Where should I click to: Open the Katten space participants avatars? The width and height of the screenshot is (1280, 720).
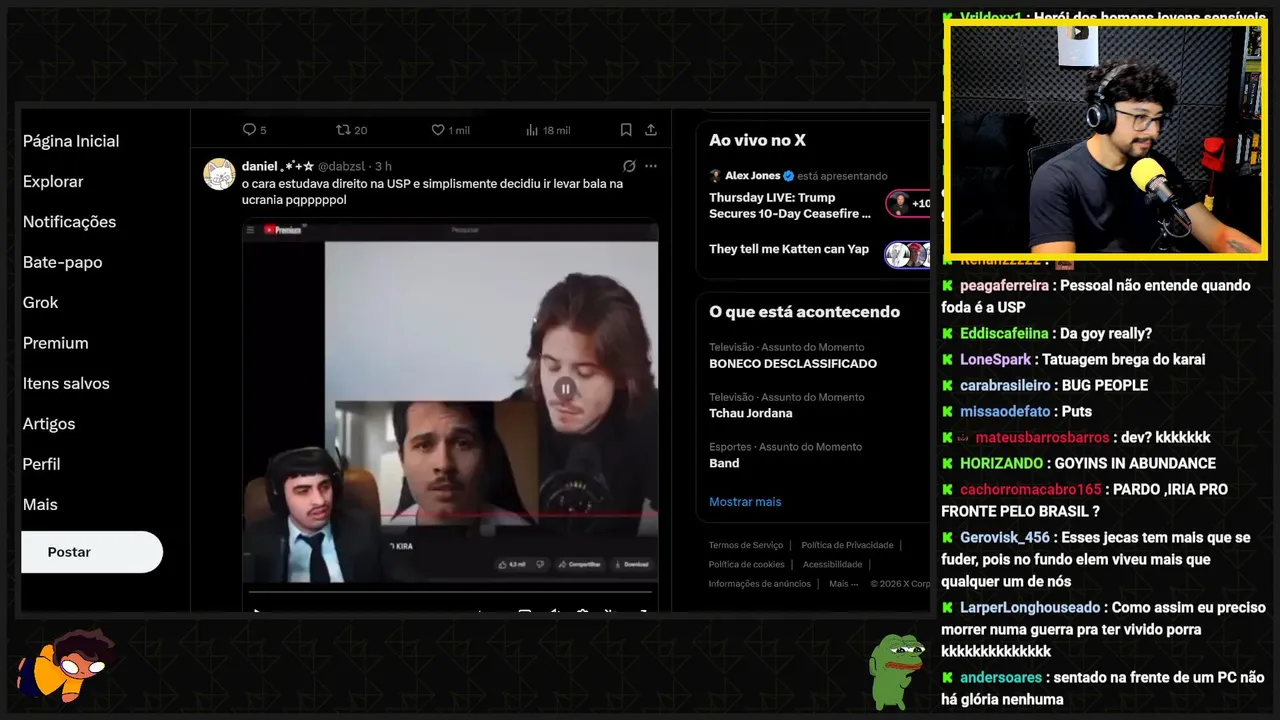pyautogui.click(x=908, y=255)
